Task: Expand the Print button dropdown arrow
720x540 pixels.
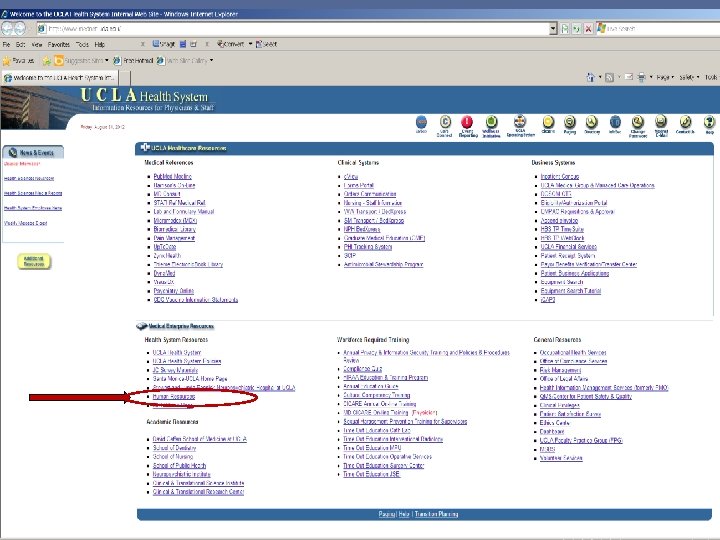Action: click(x=651, y=77)
